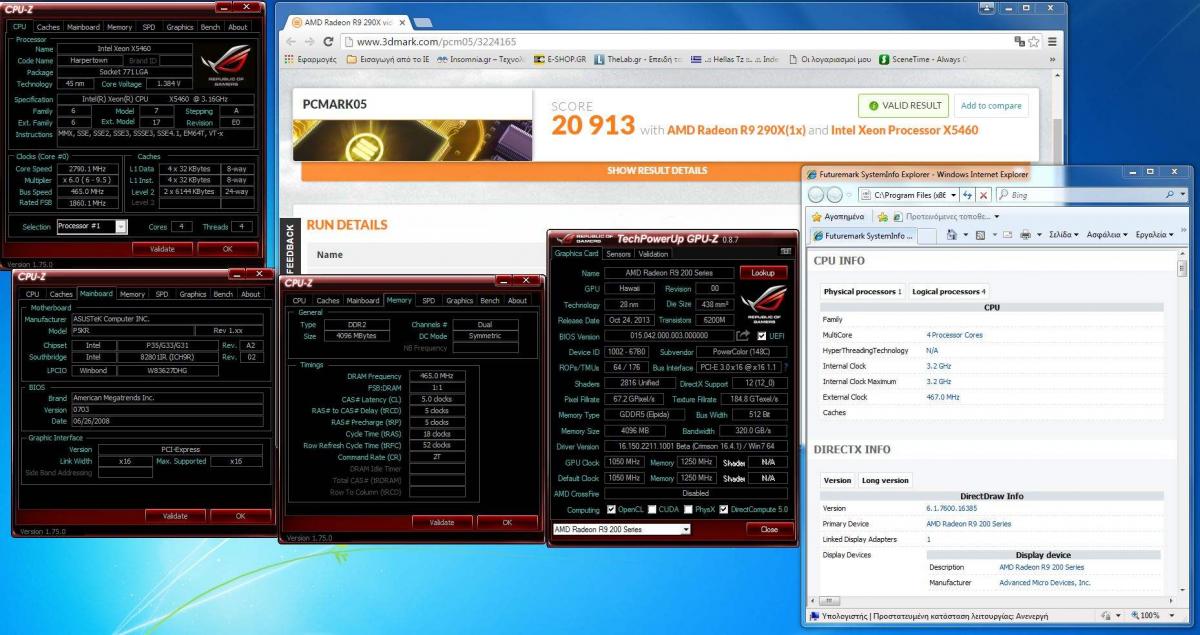Click the translate icon in Chrome address bar
The width and height of the screenshot is (1200, 635).
(1019, 41)
